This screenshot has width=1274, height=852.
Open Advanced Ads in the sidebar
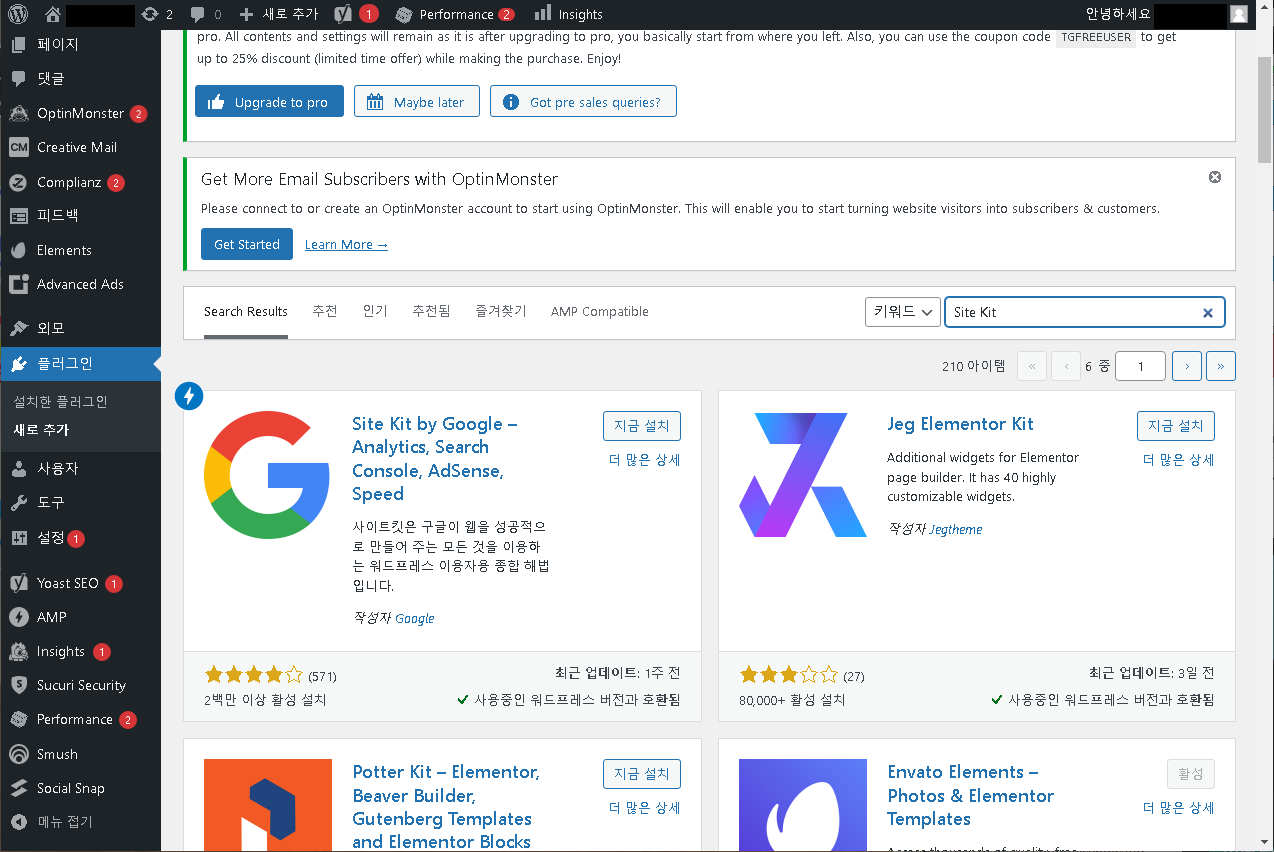(80, 284)
